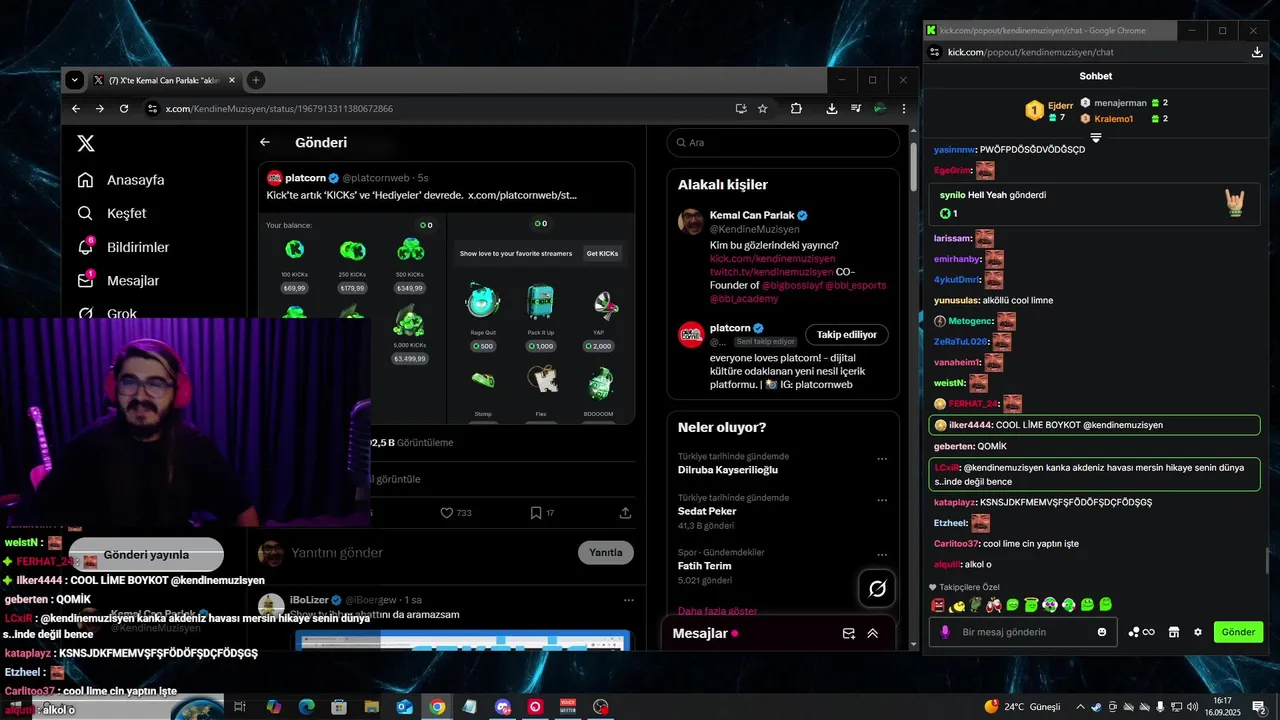The width and height of the screenshot is (1280, 720).
Task: Open Kick chat settings gear
Action: 1198,632
